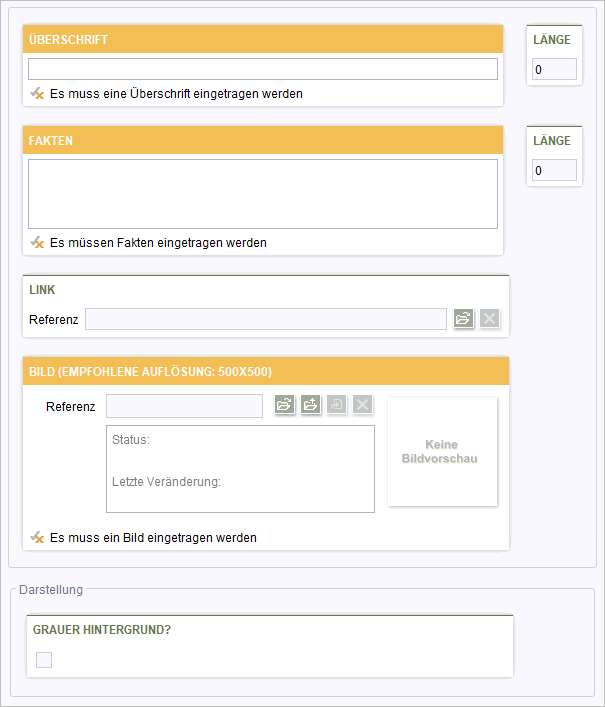Click the go-to-reference icon in Bild

pos(337,404)
